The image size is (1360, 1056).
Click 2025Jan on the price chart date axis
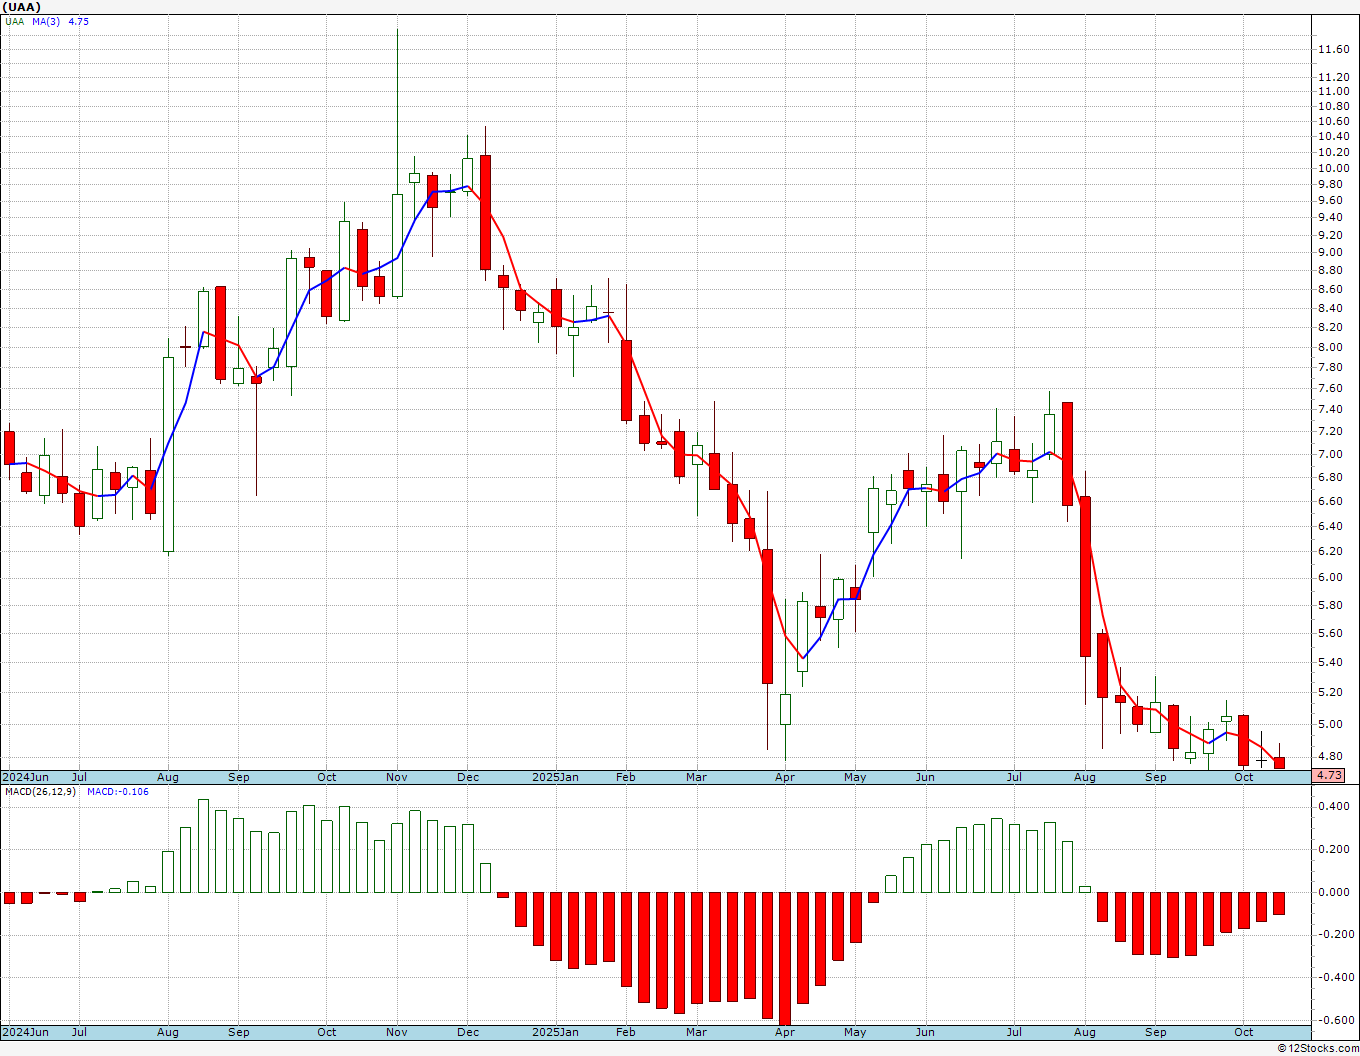tap(555, 777)
